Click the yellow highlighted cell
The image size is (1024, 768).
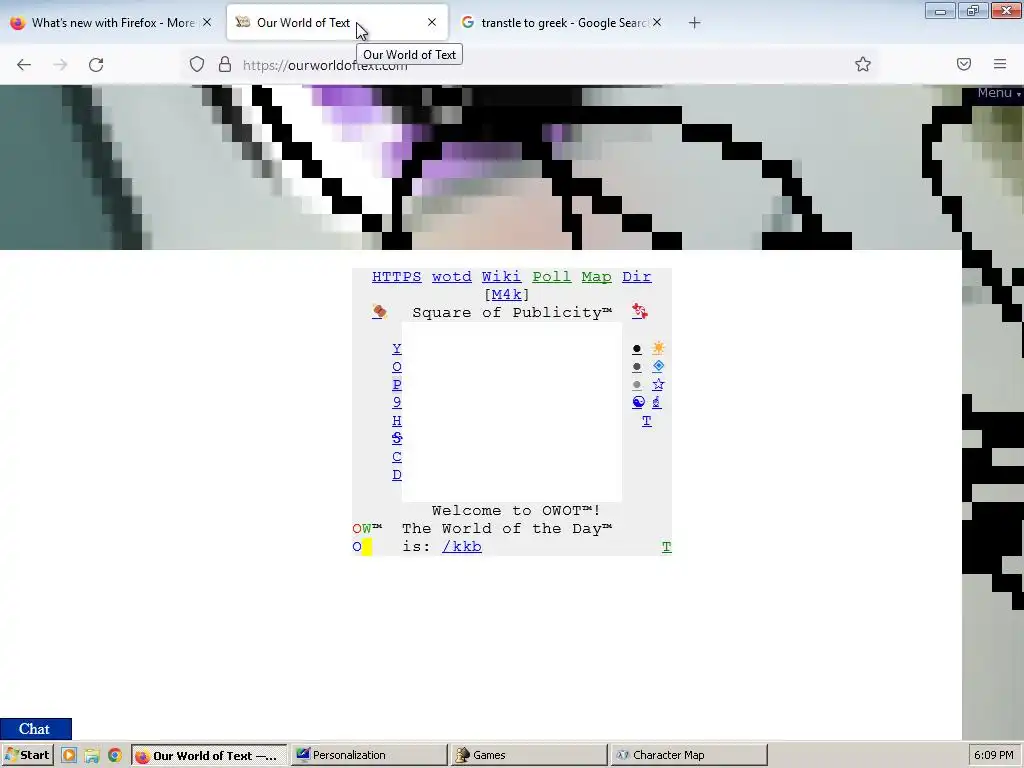(366, 547)
